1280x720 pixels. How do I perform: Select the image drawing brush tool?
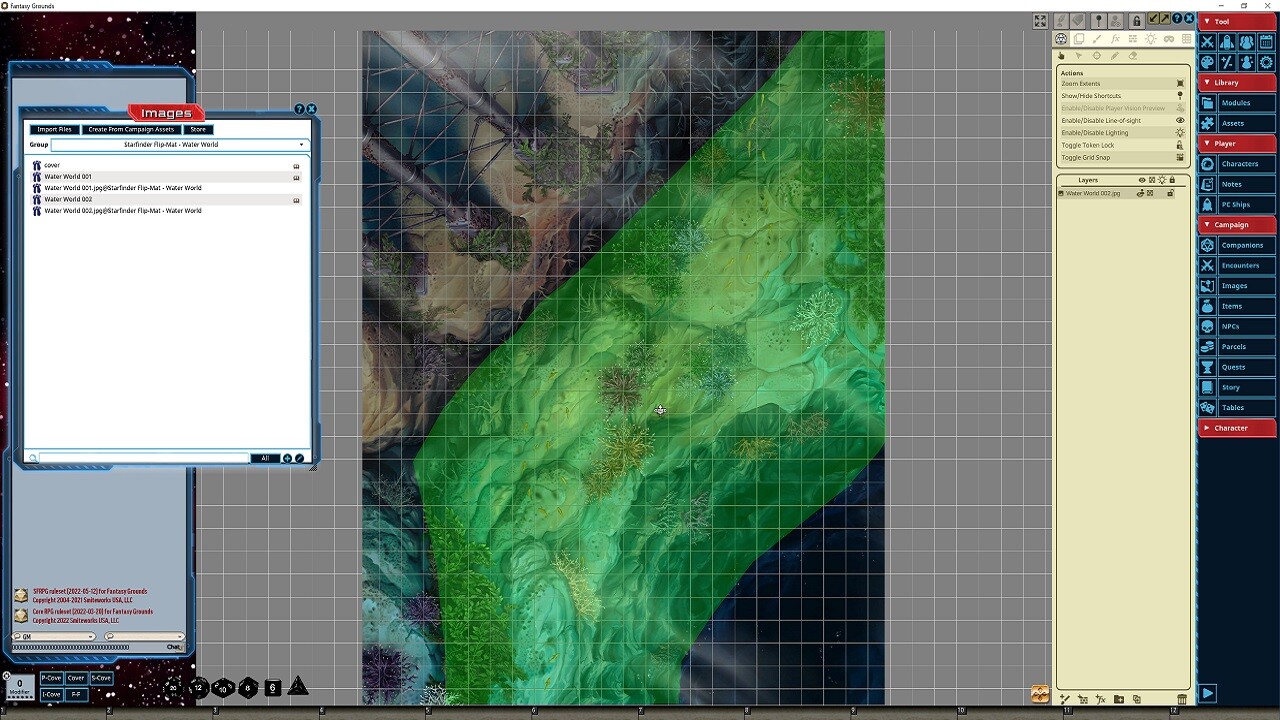[x=1096, y=38]
